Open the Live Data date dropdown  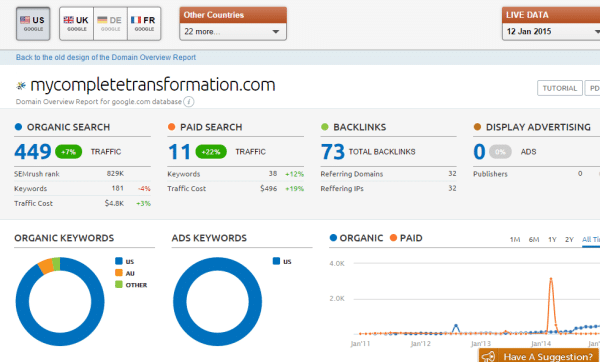click(x=551, y=31)
